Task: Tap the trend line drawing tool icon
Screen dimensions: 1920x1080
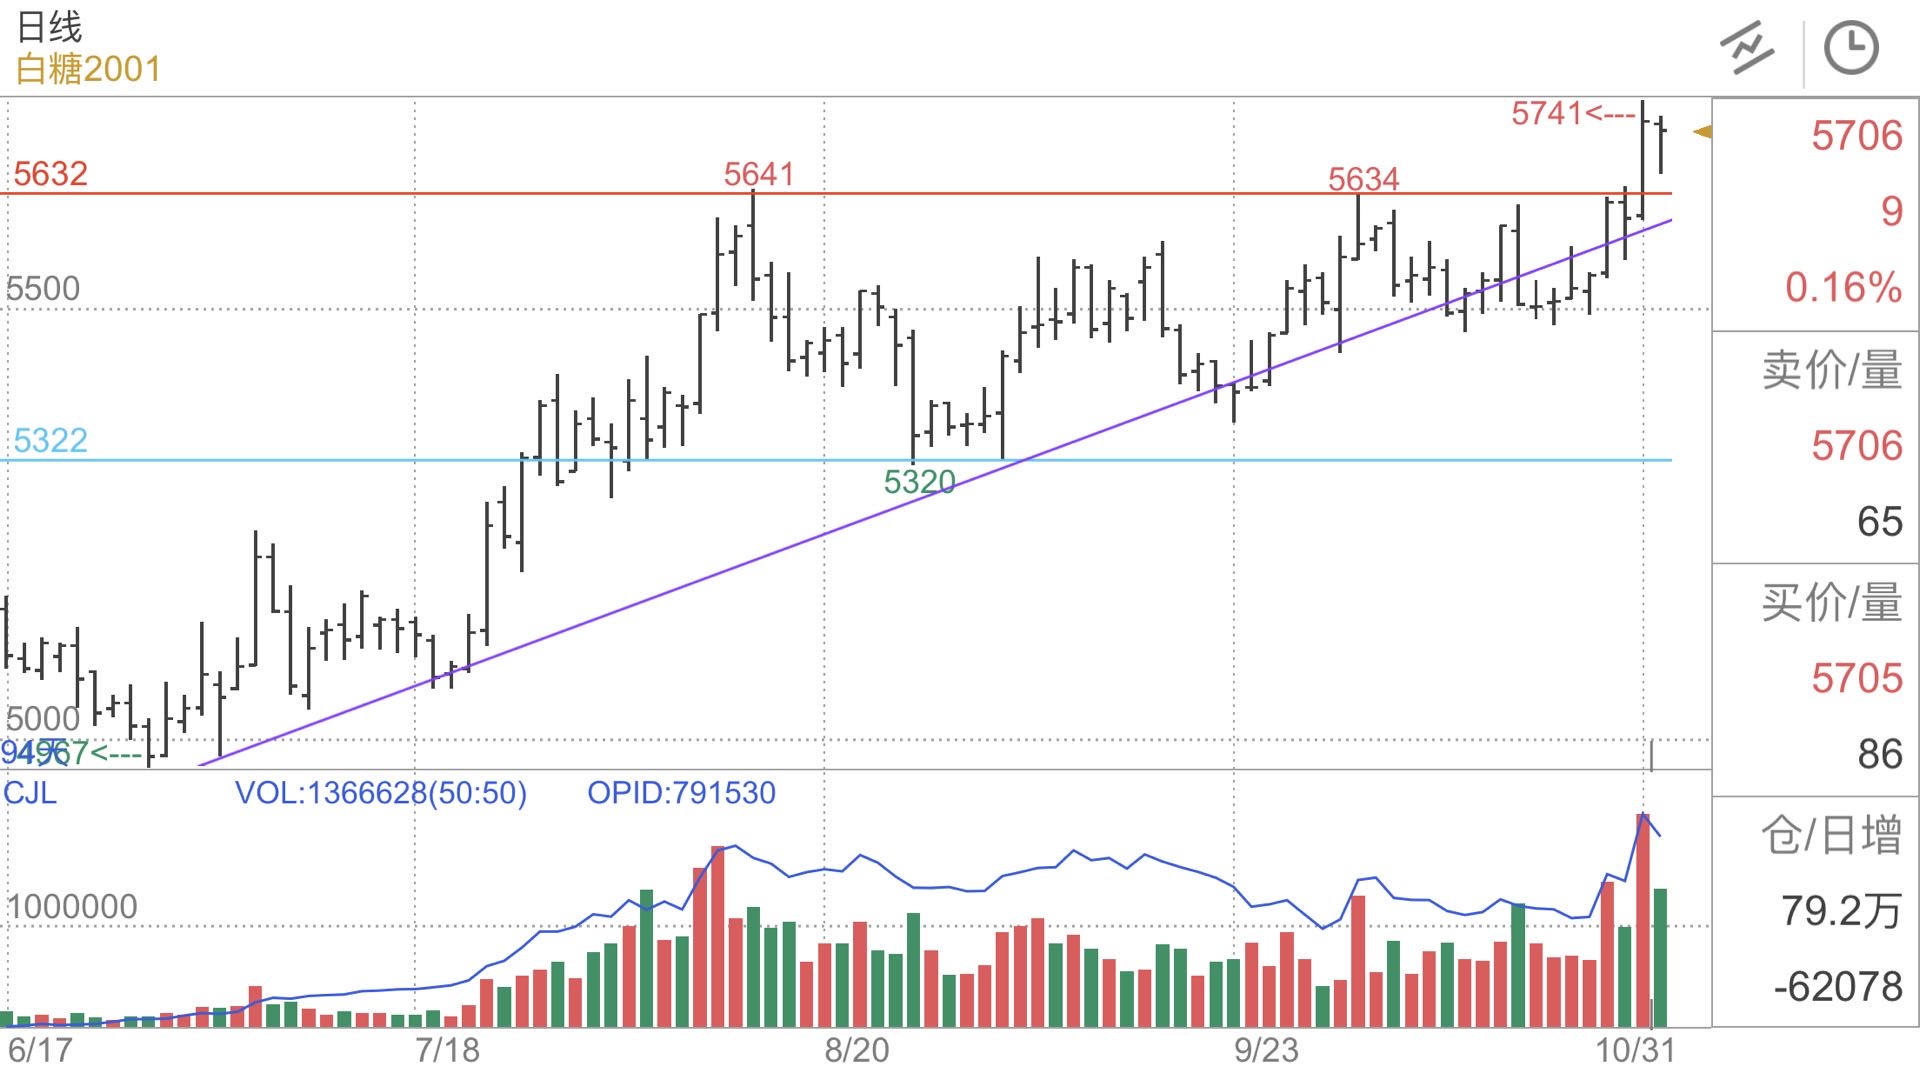Action: tap(1747, 48)
